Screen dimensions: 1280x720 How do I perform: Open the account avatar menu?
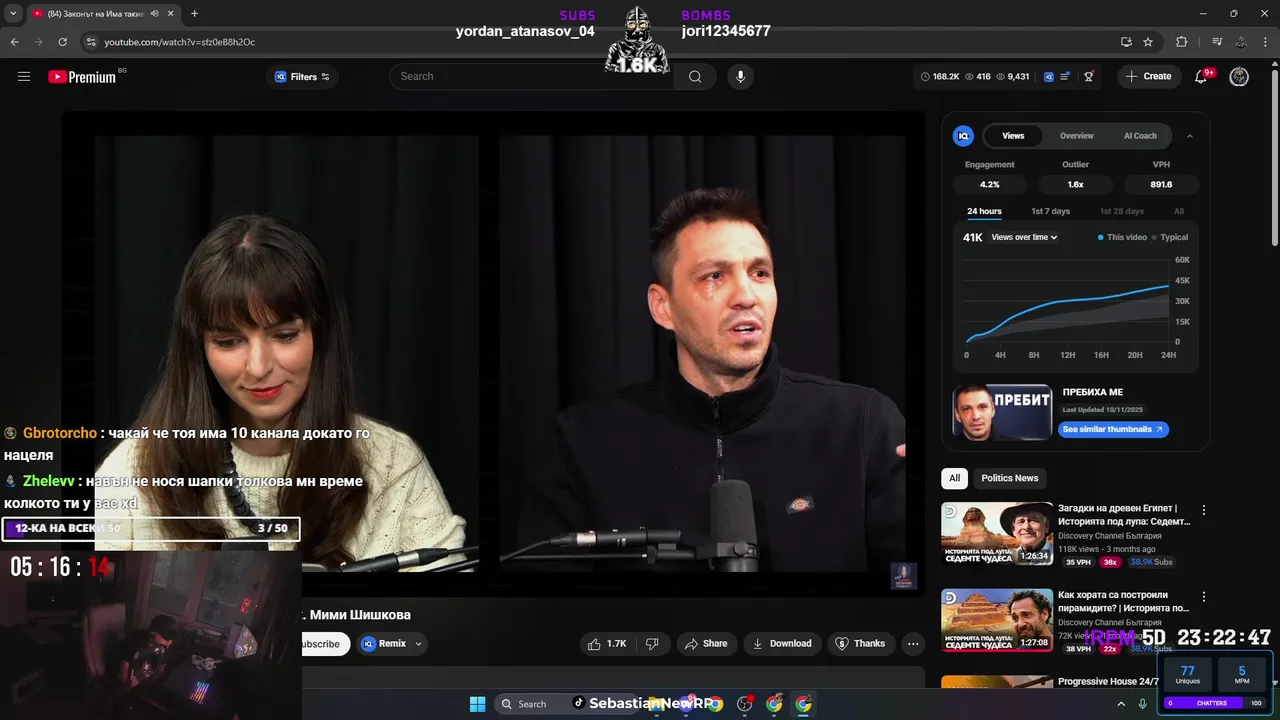pos(1239,77)
